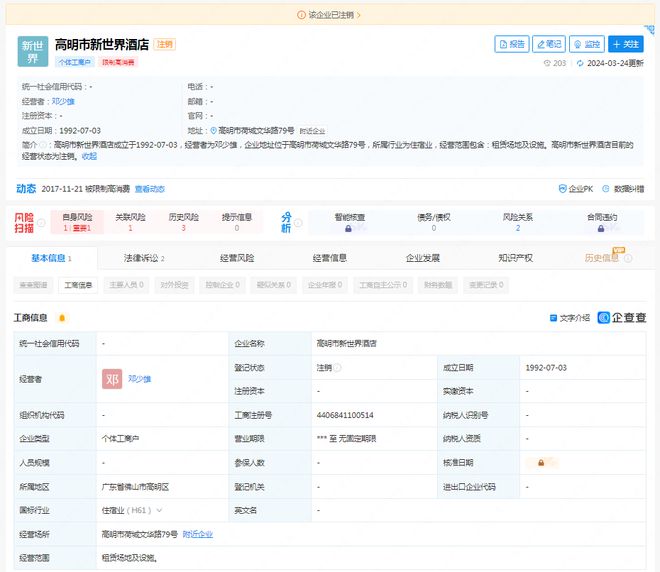Viewport: 660px width, 572px height.
Task: Open the 历史风险 risk item
Action: tap(184, 222)
